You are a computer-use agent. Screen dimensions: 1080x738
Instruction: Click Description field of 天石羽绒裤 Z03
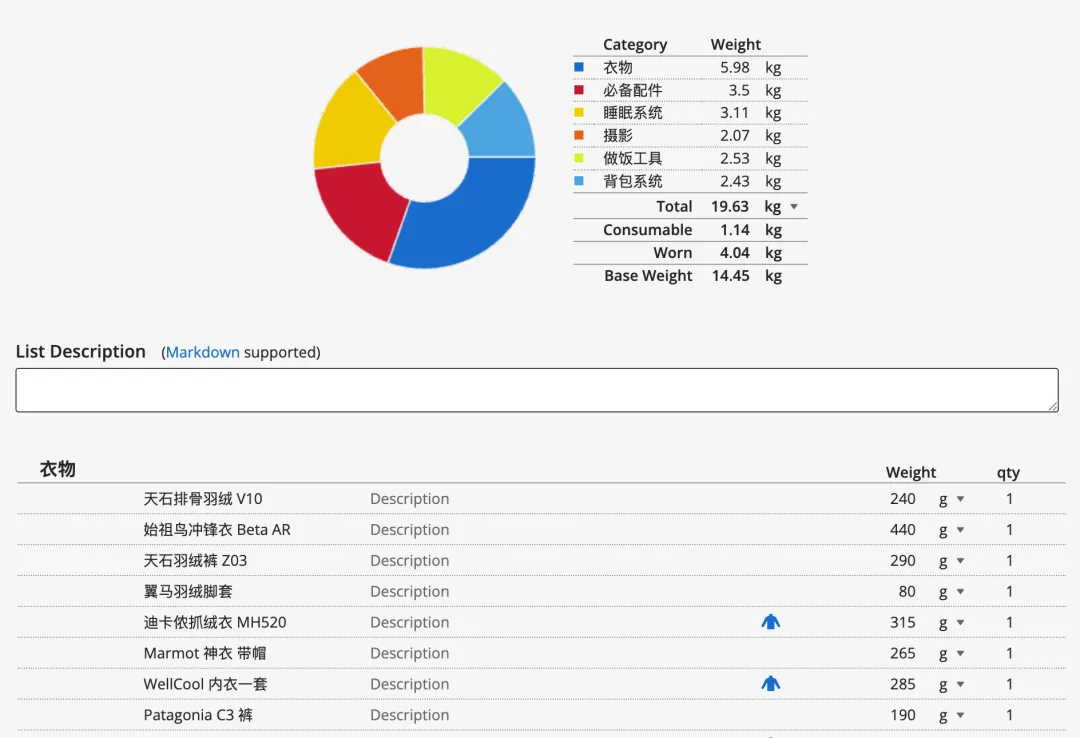click(409, 561)
